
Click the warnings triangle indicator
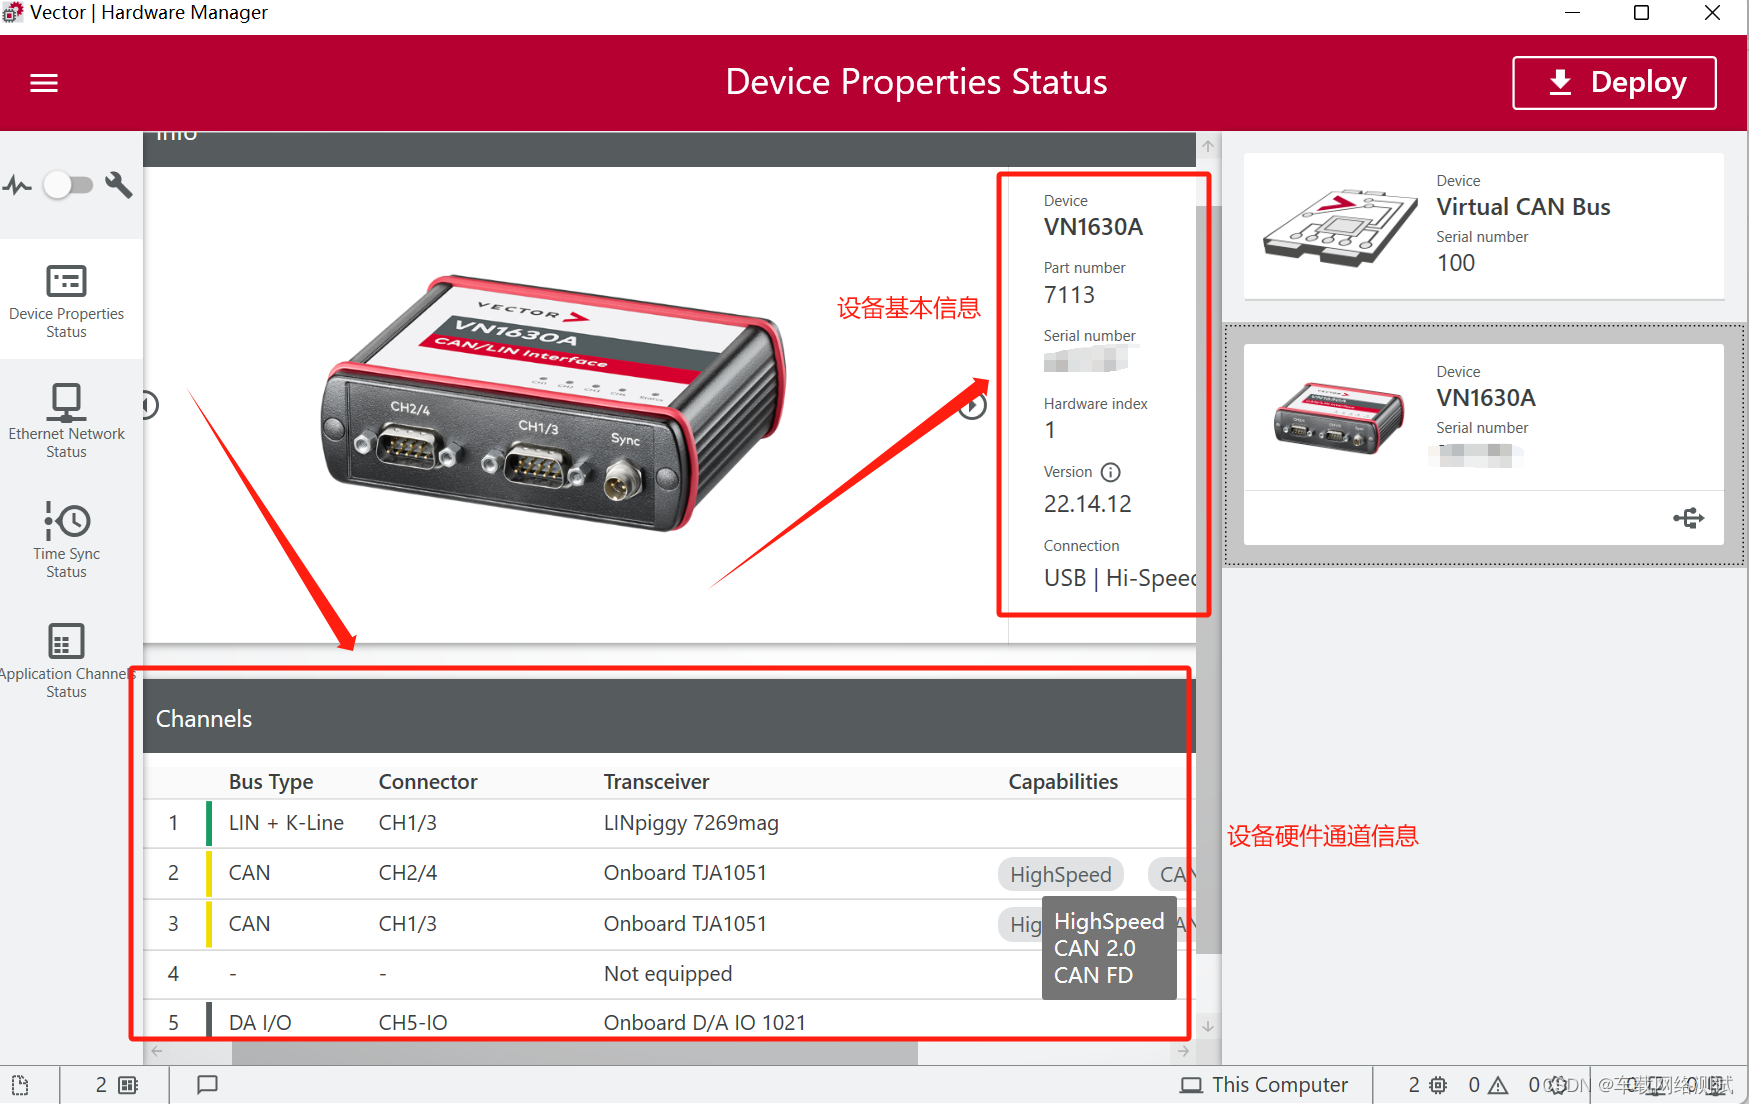1487,1085
